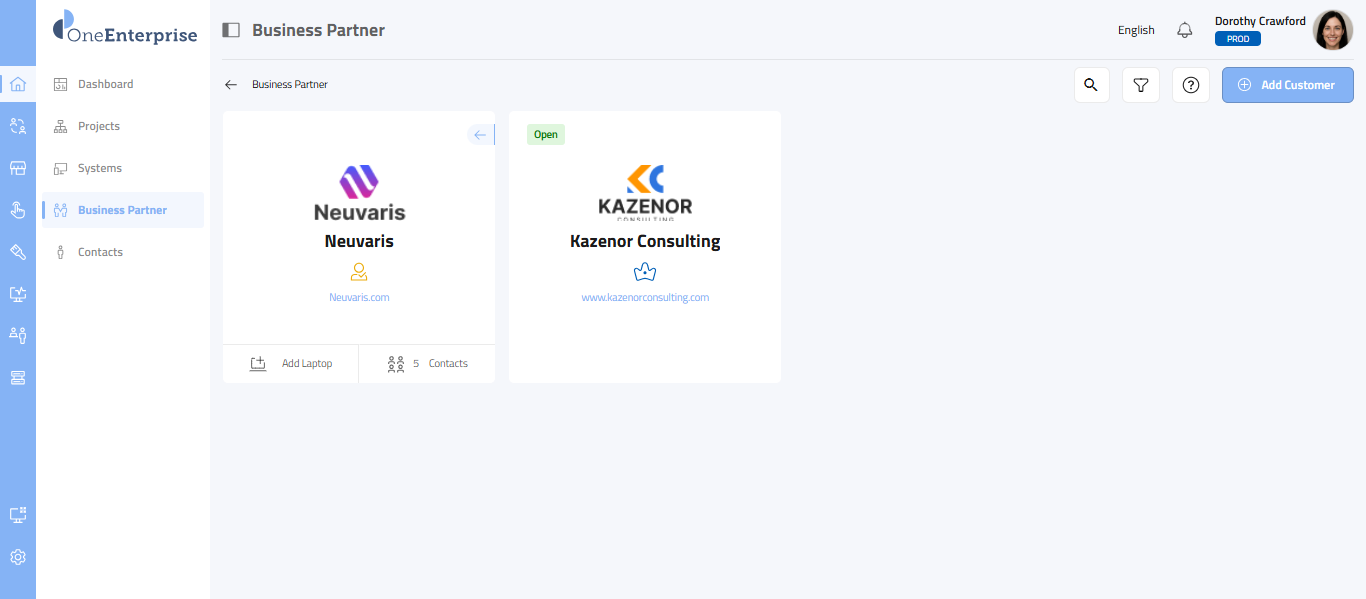Click the help question mark icon

[x=1190, y=85]
